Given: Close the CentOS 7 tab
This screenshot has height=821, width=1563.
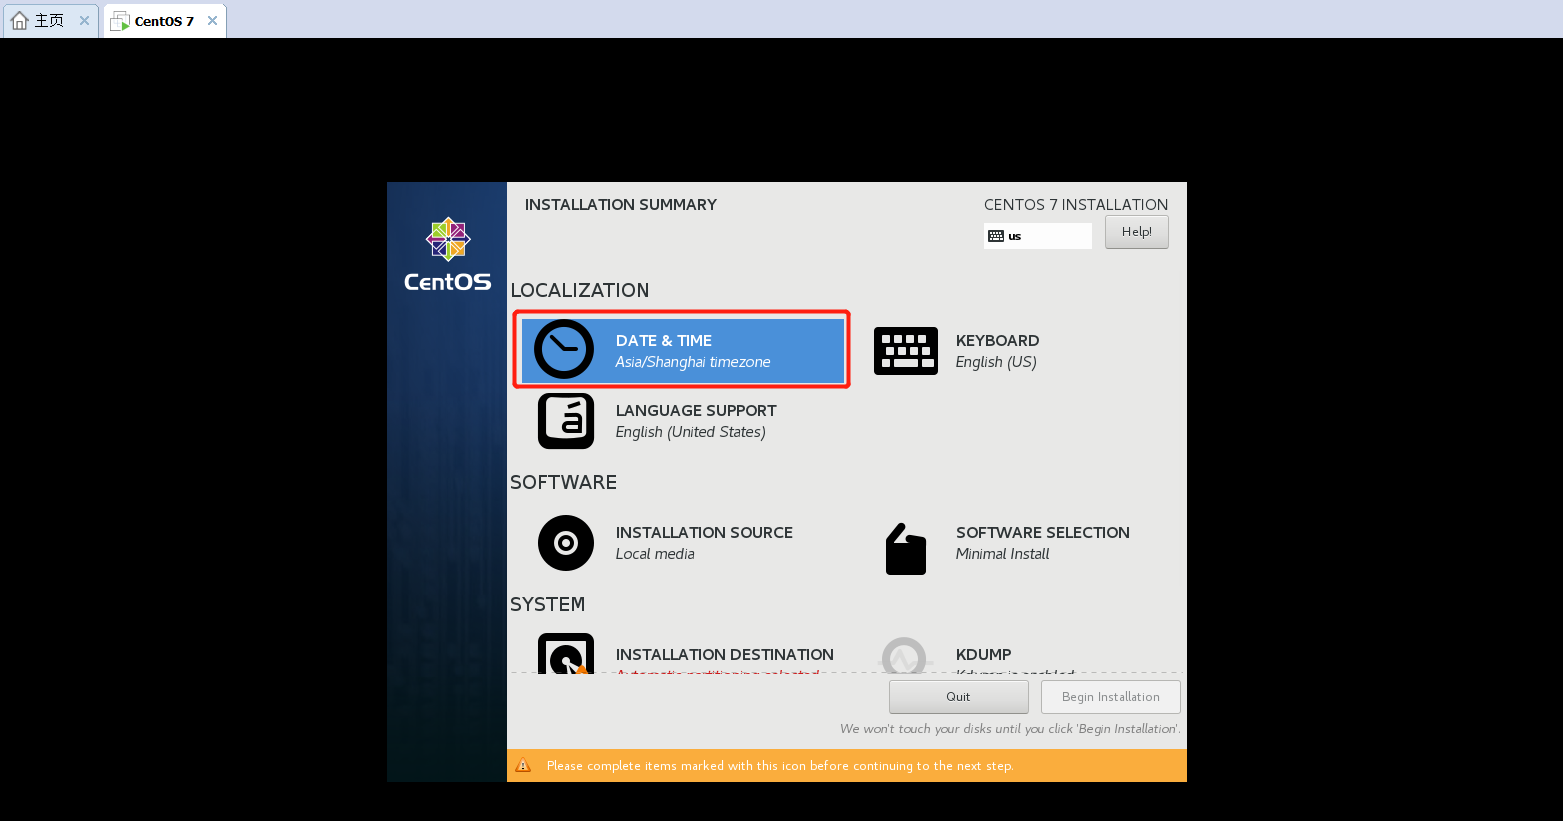Looking at the screenshot, I should tap(212, 20).
